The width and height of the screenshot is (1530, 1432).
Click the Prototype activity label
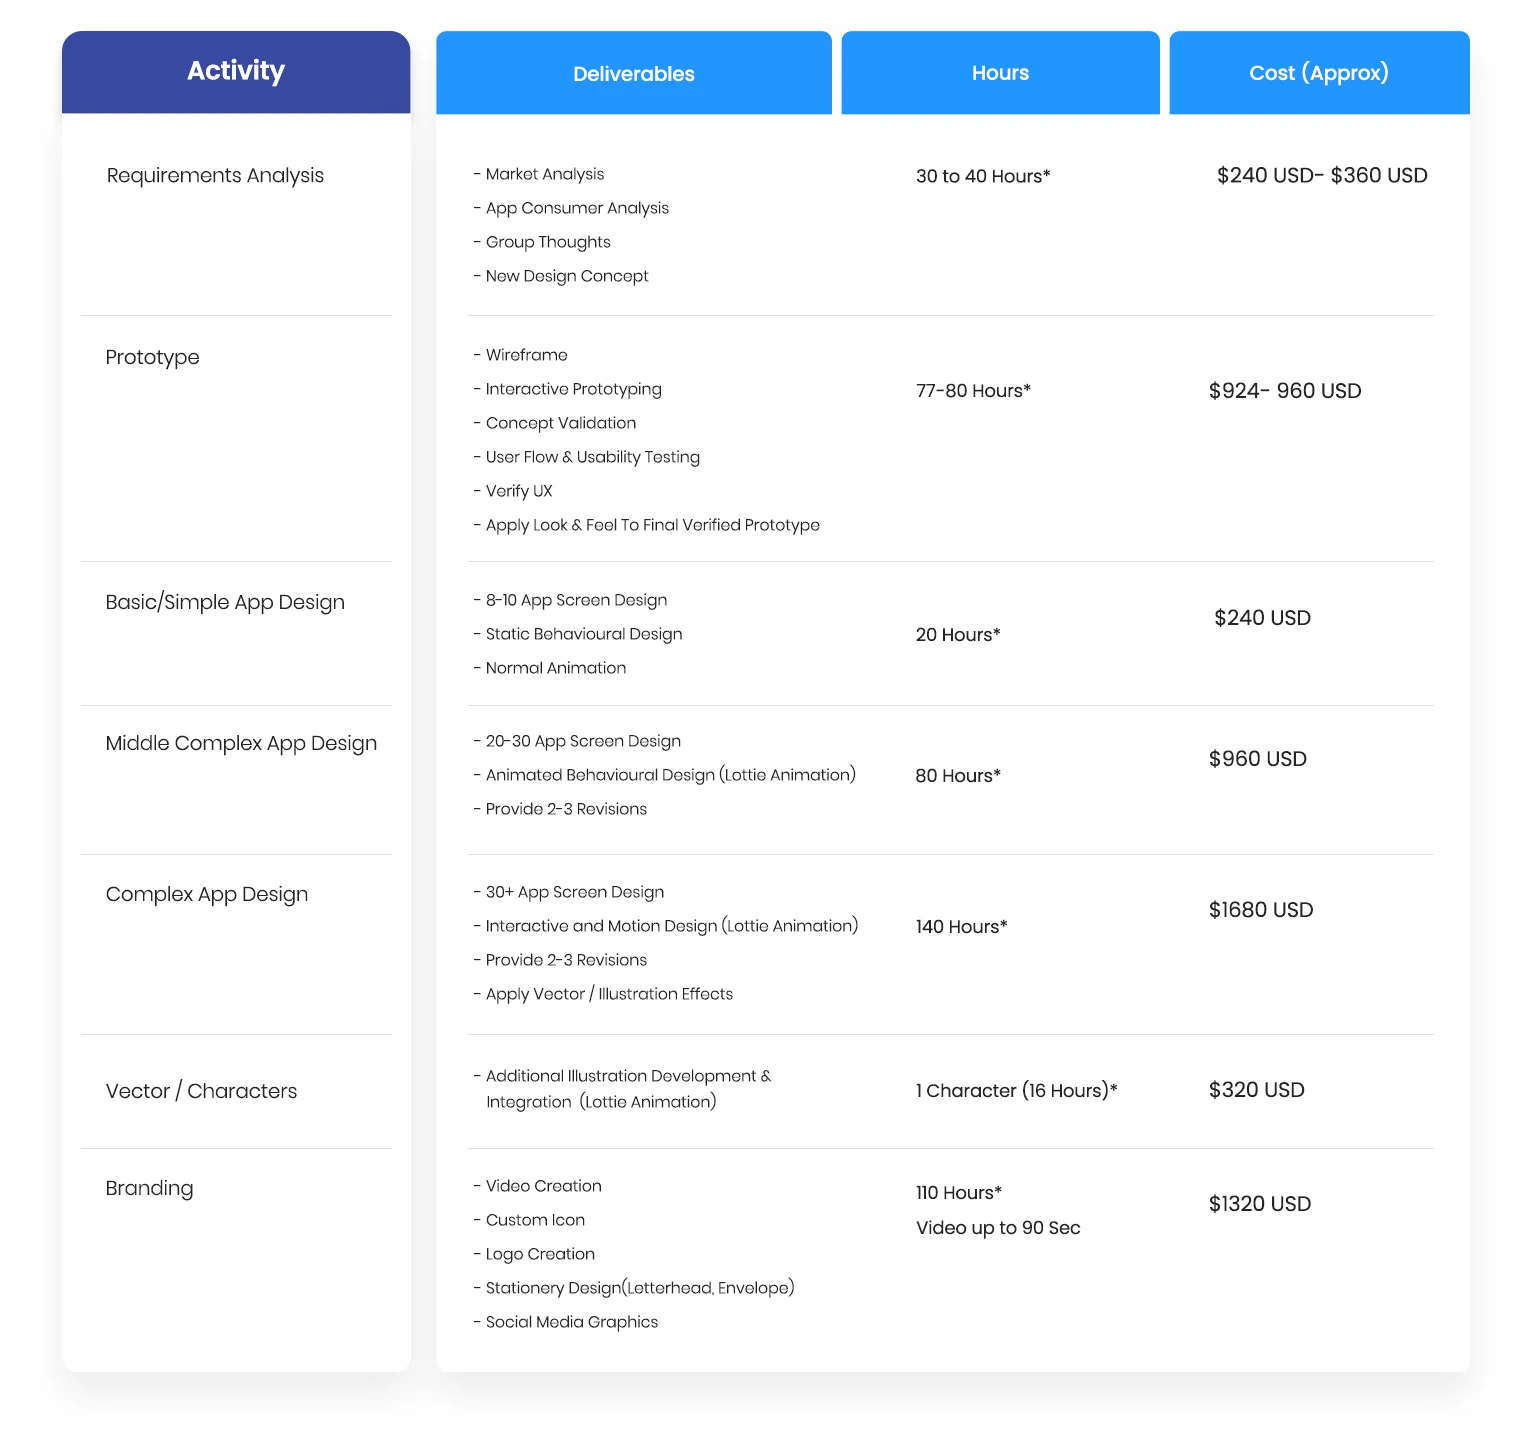152,358
